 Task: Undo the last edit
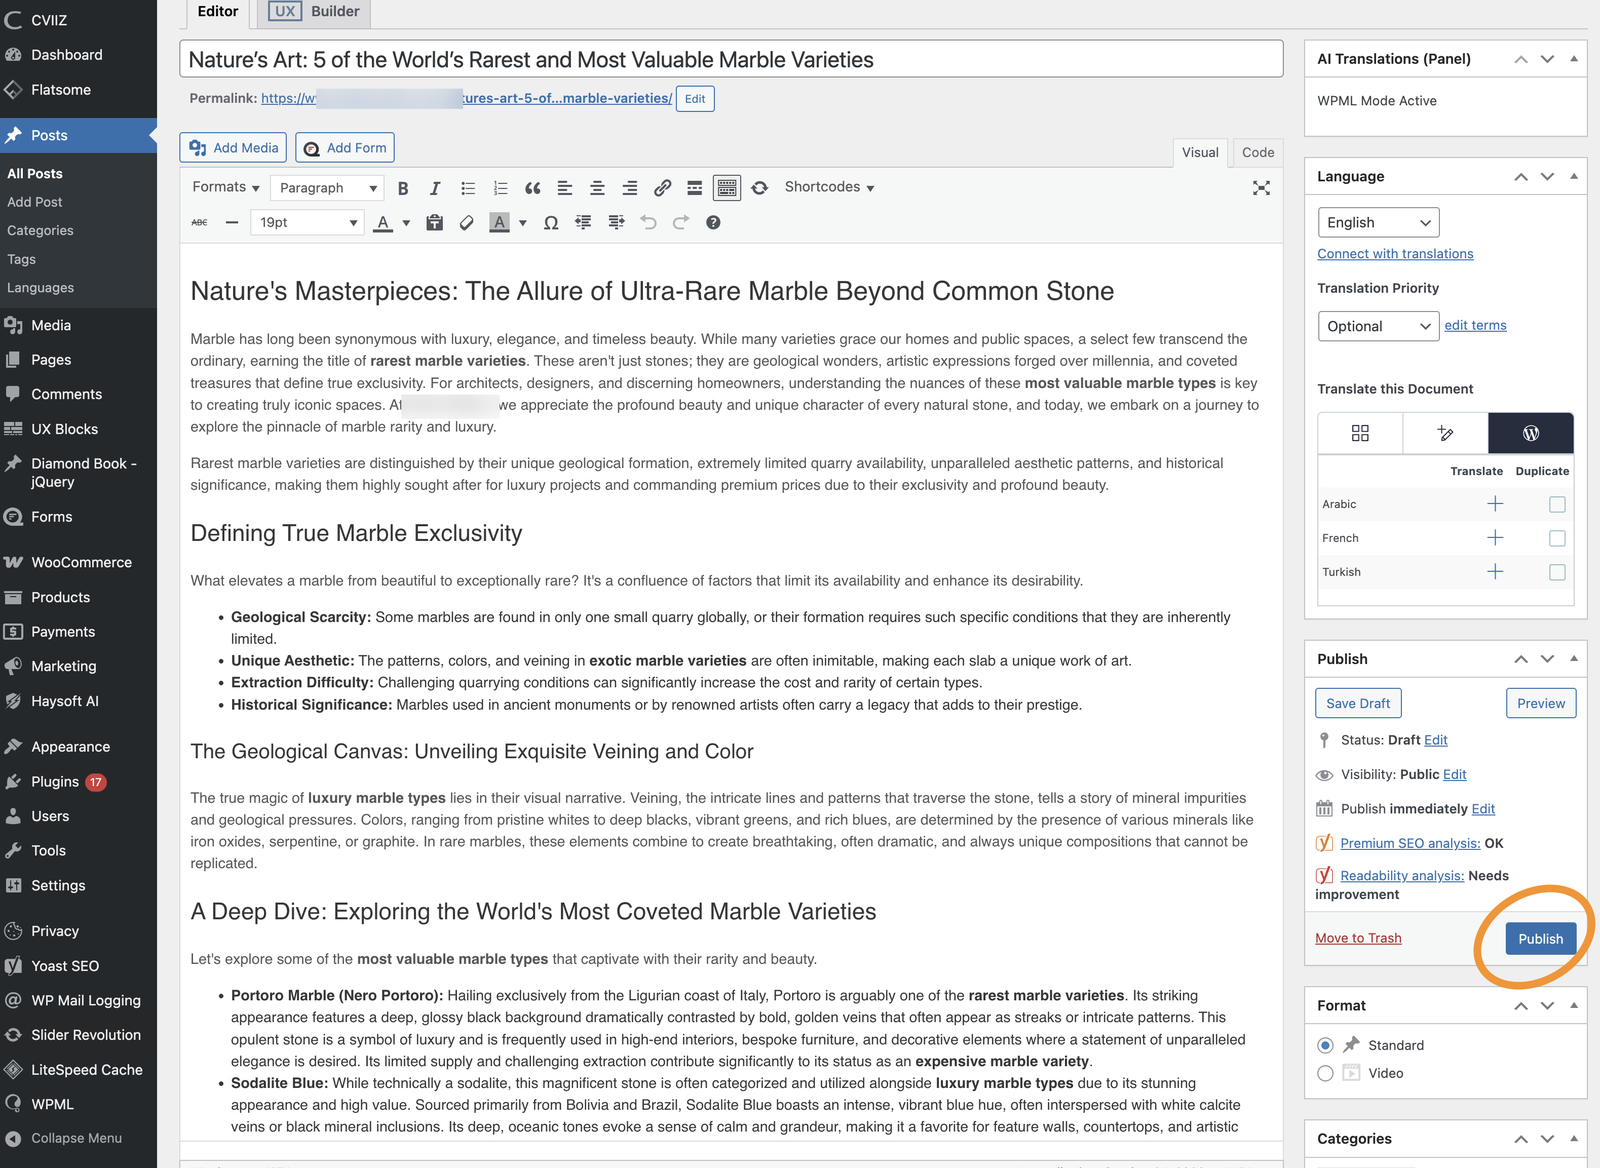[x=648, y=223]
